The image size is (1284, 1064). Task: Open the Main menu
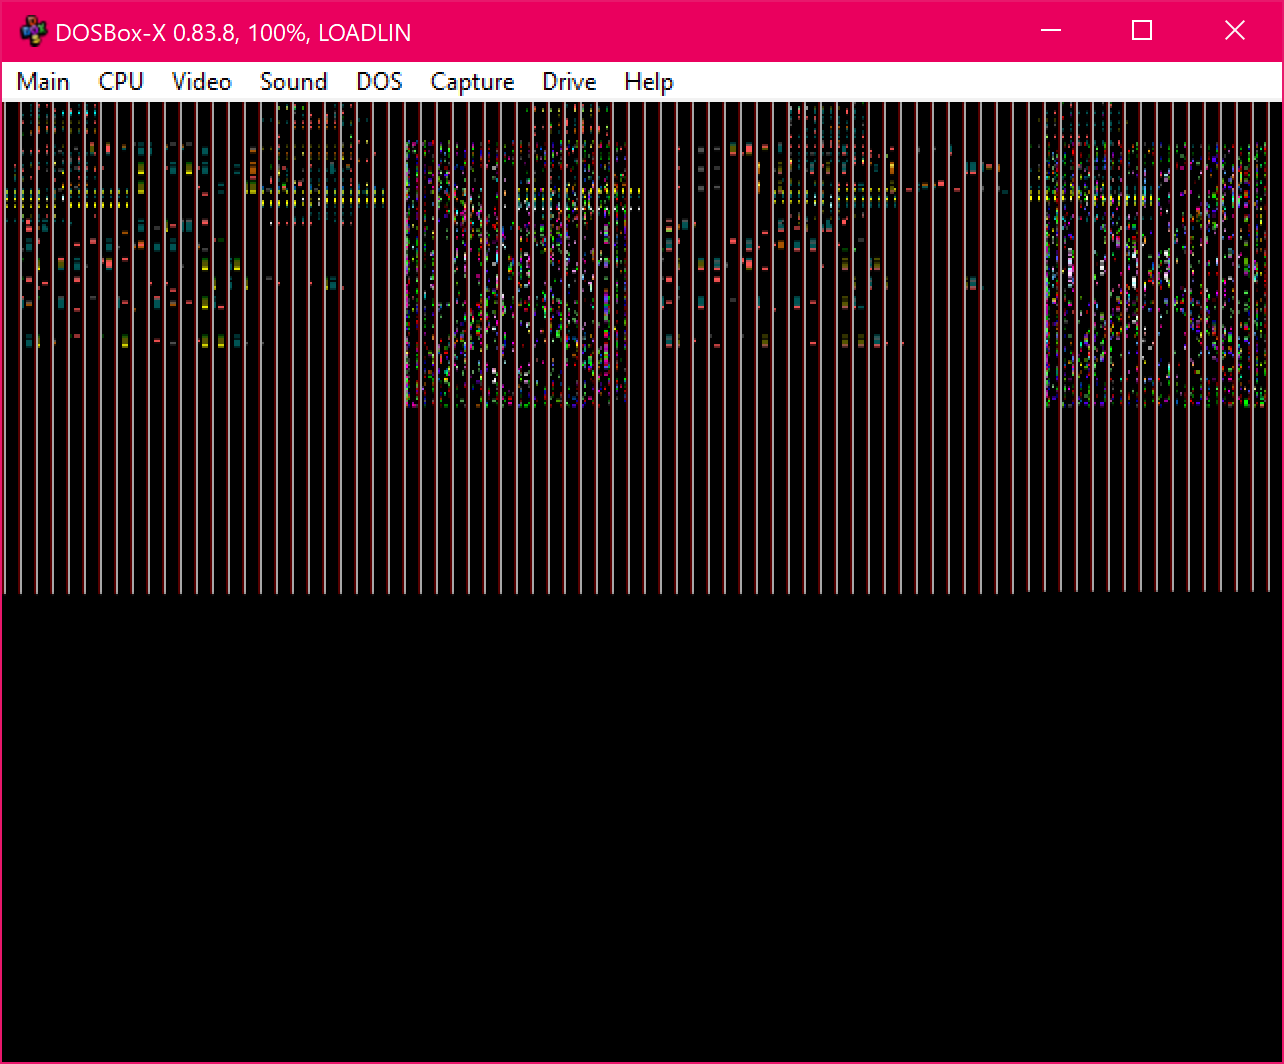(43, 82)
